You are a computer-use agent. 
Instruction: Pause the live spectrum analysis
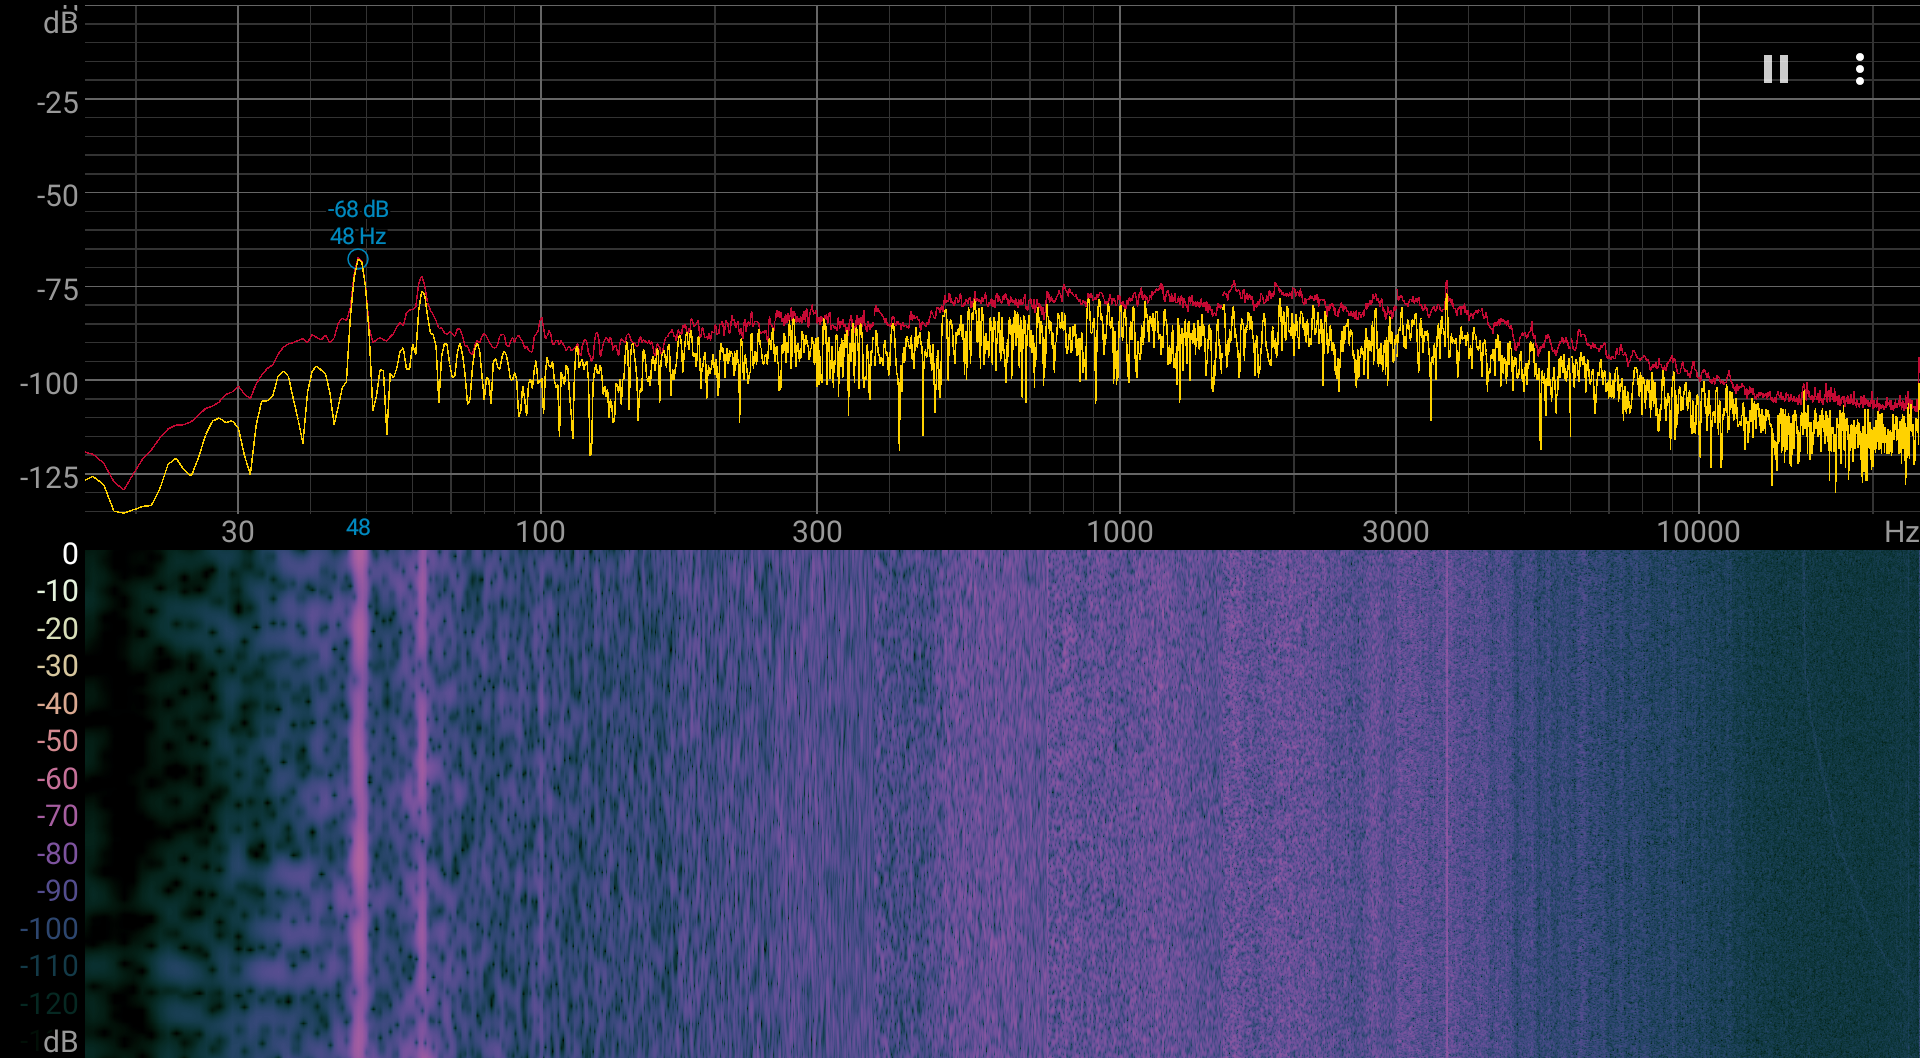tap(1775, 69)
